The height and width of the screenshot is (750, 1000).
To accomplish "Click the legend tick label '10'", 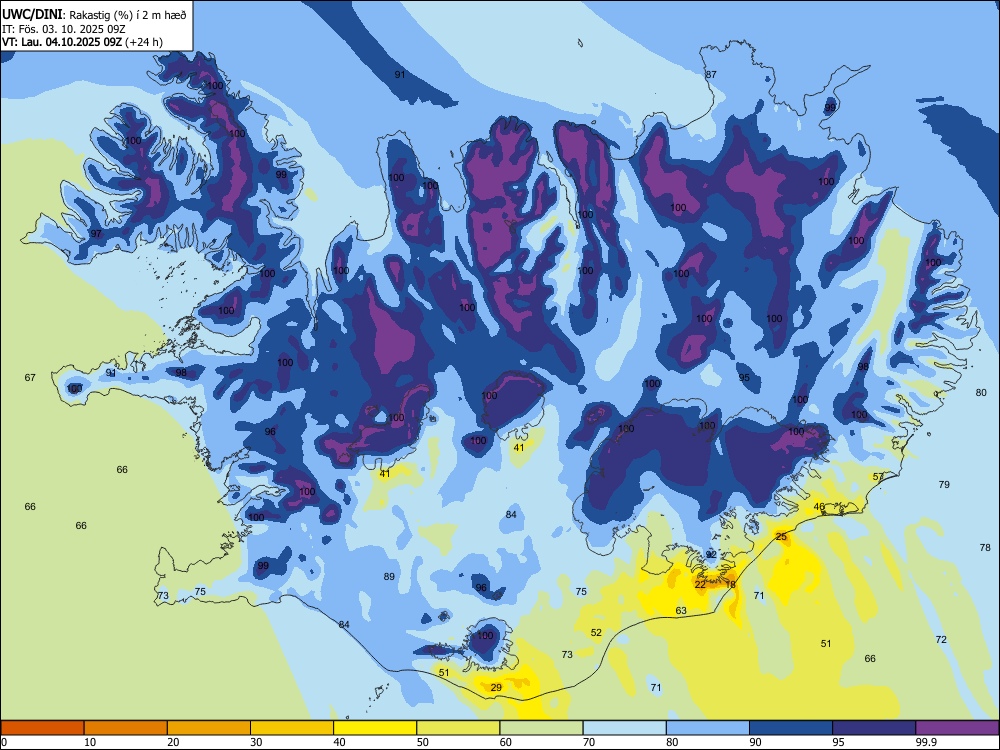I will [x=90, y=742].
